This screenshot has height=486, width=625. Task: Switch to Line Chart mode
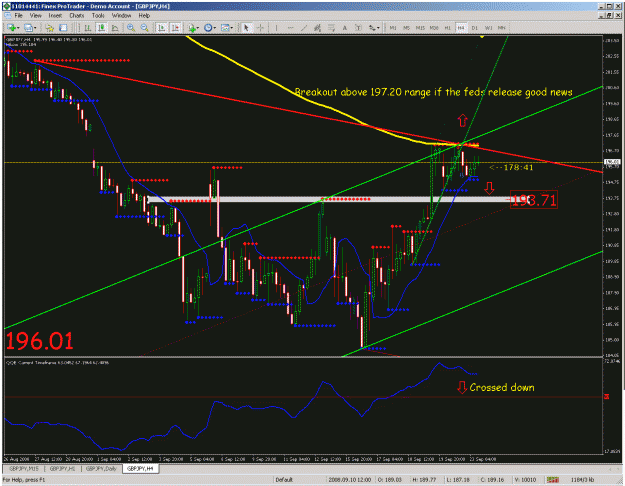(x=115, y=28)
